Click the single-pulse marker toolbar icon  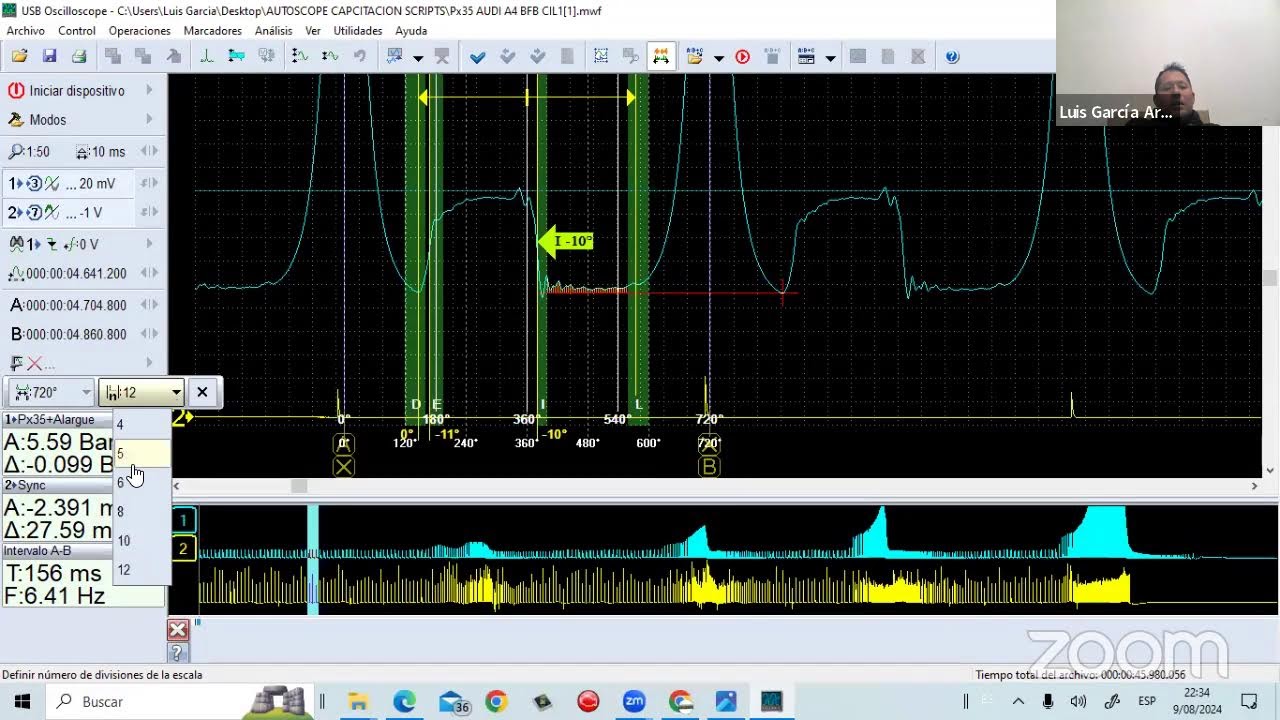(x=207, y=57)
